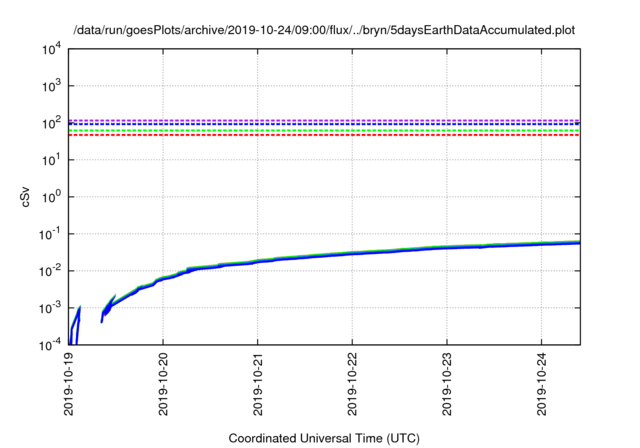Click the 2019-10-23 date label

tap(447, 384)
